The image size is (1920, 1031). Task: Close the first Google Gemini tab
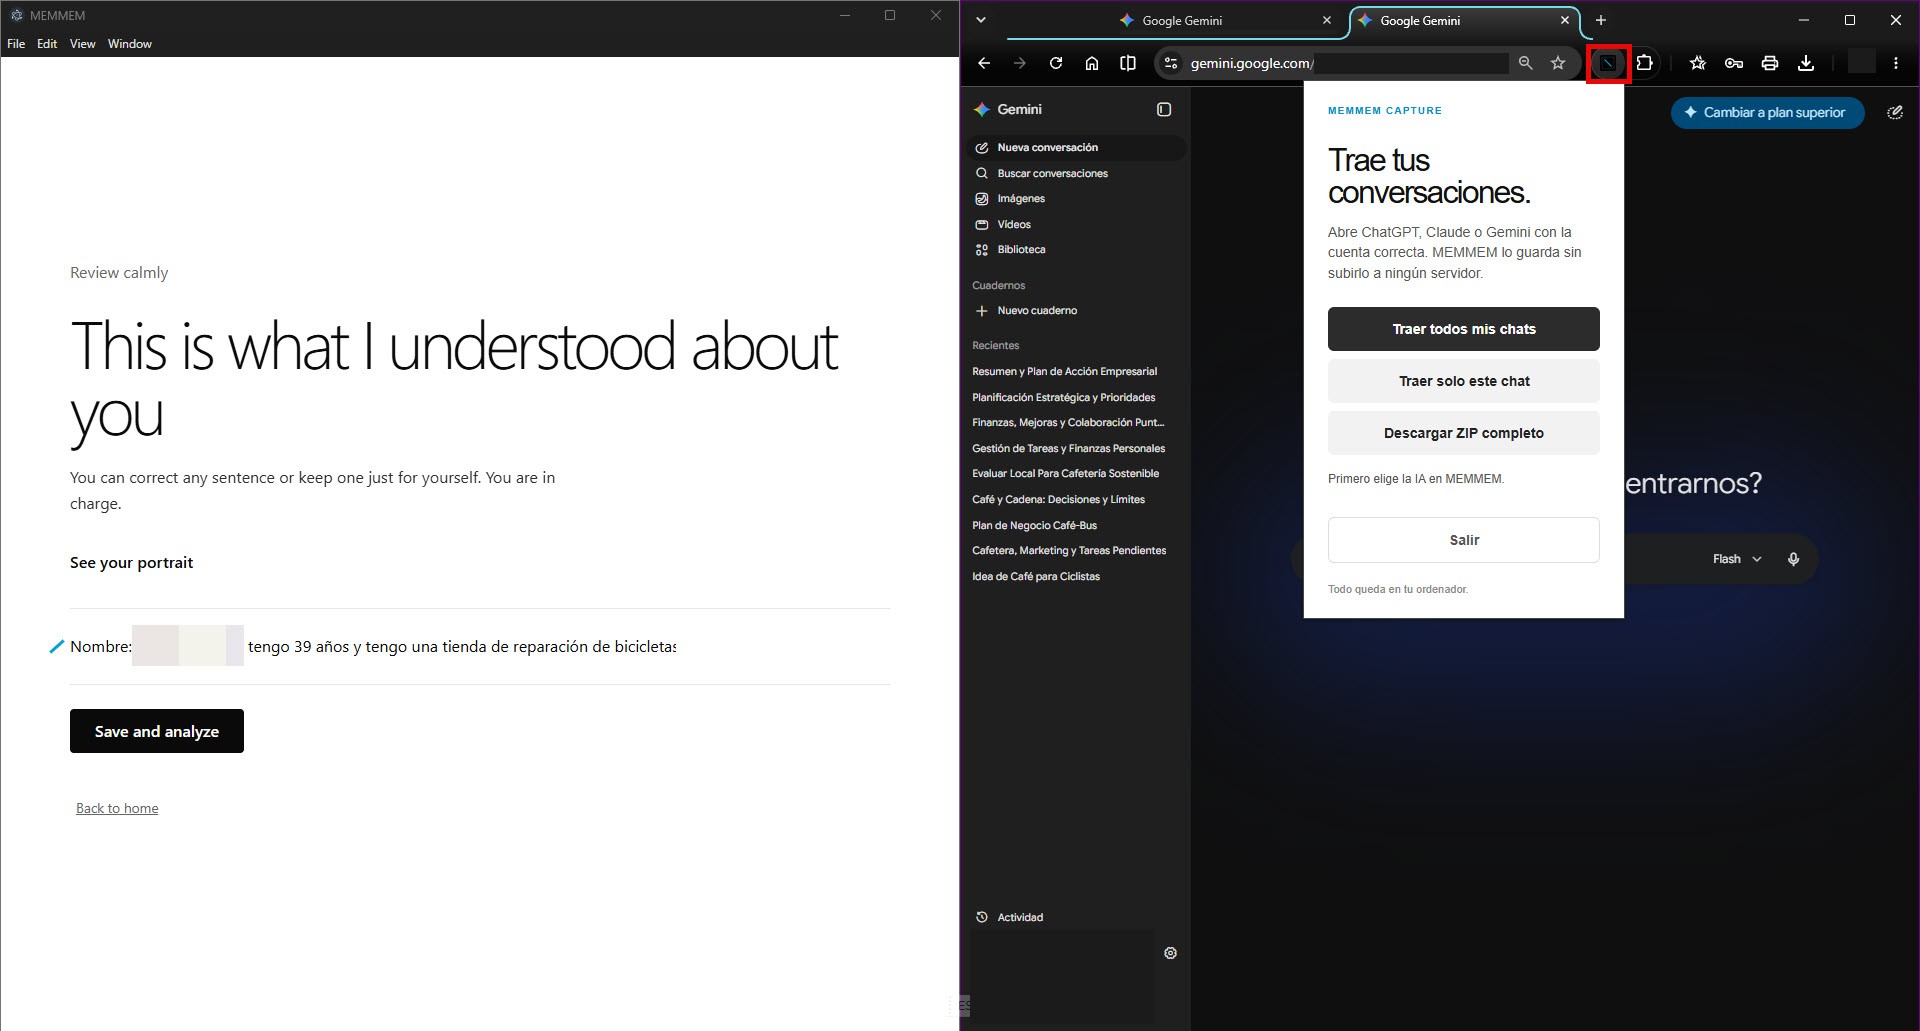tap(1327, 20)
